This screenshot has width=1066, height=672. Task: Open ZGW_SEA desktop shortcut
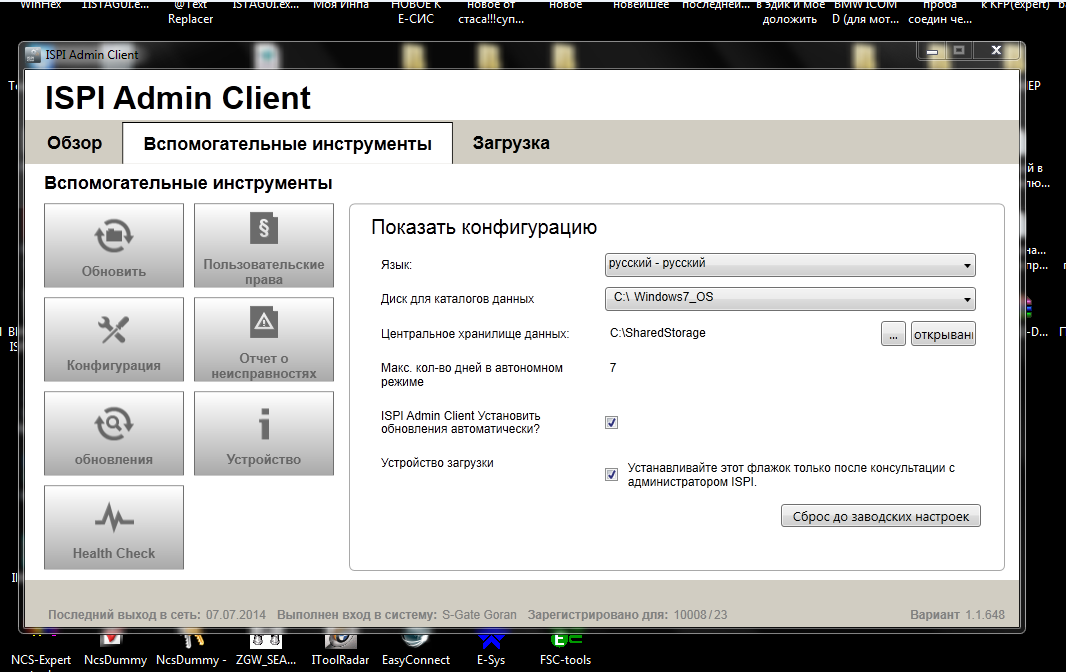click(266, 650)
